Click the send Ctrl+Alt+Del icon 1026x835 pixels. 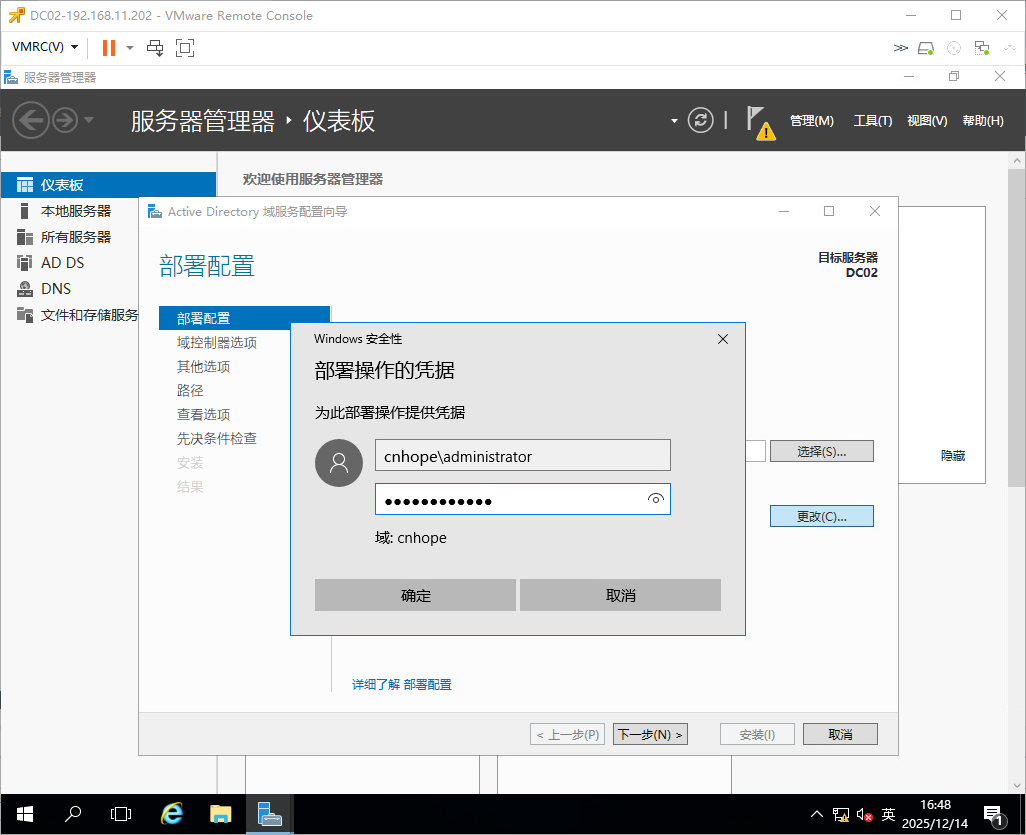(155, 48)
